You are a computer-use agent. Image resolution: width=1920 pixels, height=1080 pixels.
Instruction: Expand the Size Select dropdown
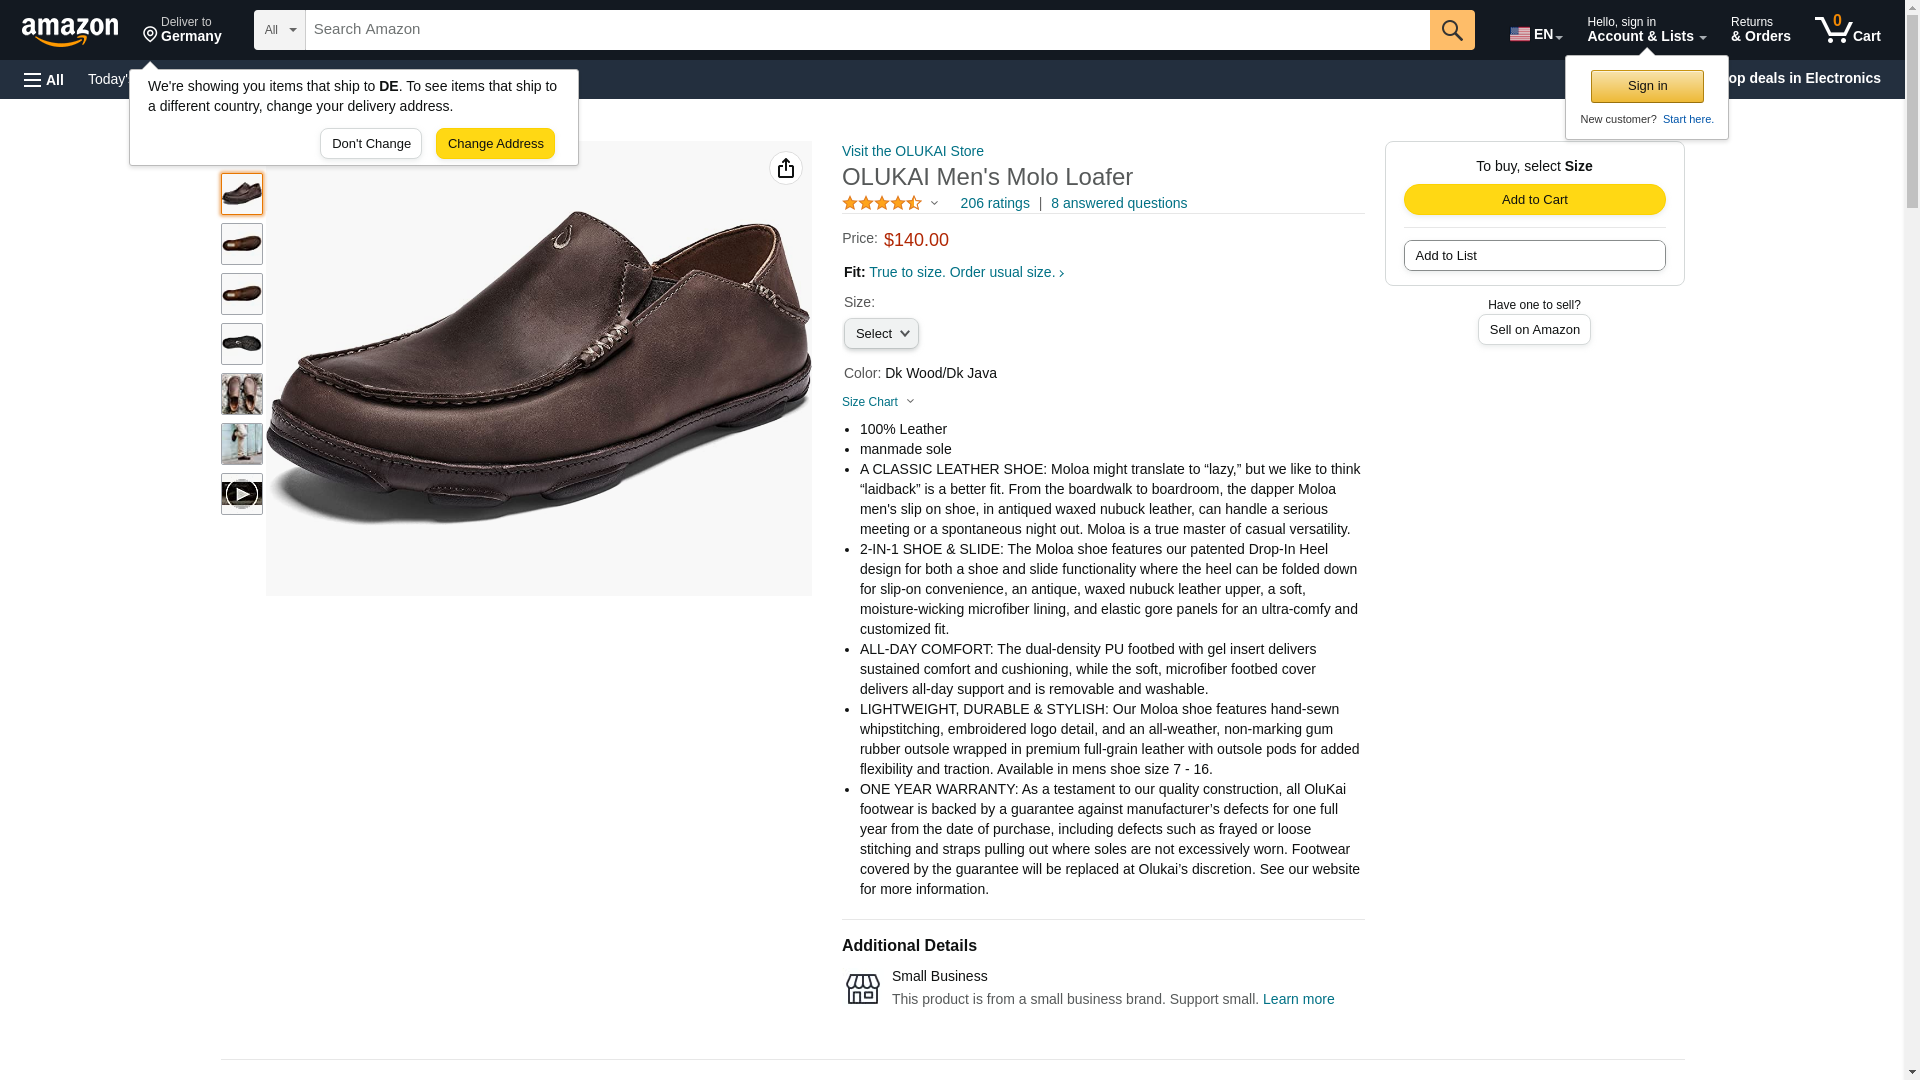coord(881,333)
